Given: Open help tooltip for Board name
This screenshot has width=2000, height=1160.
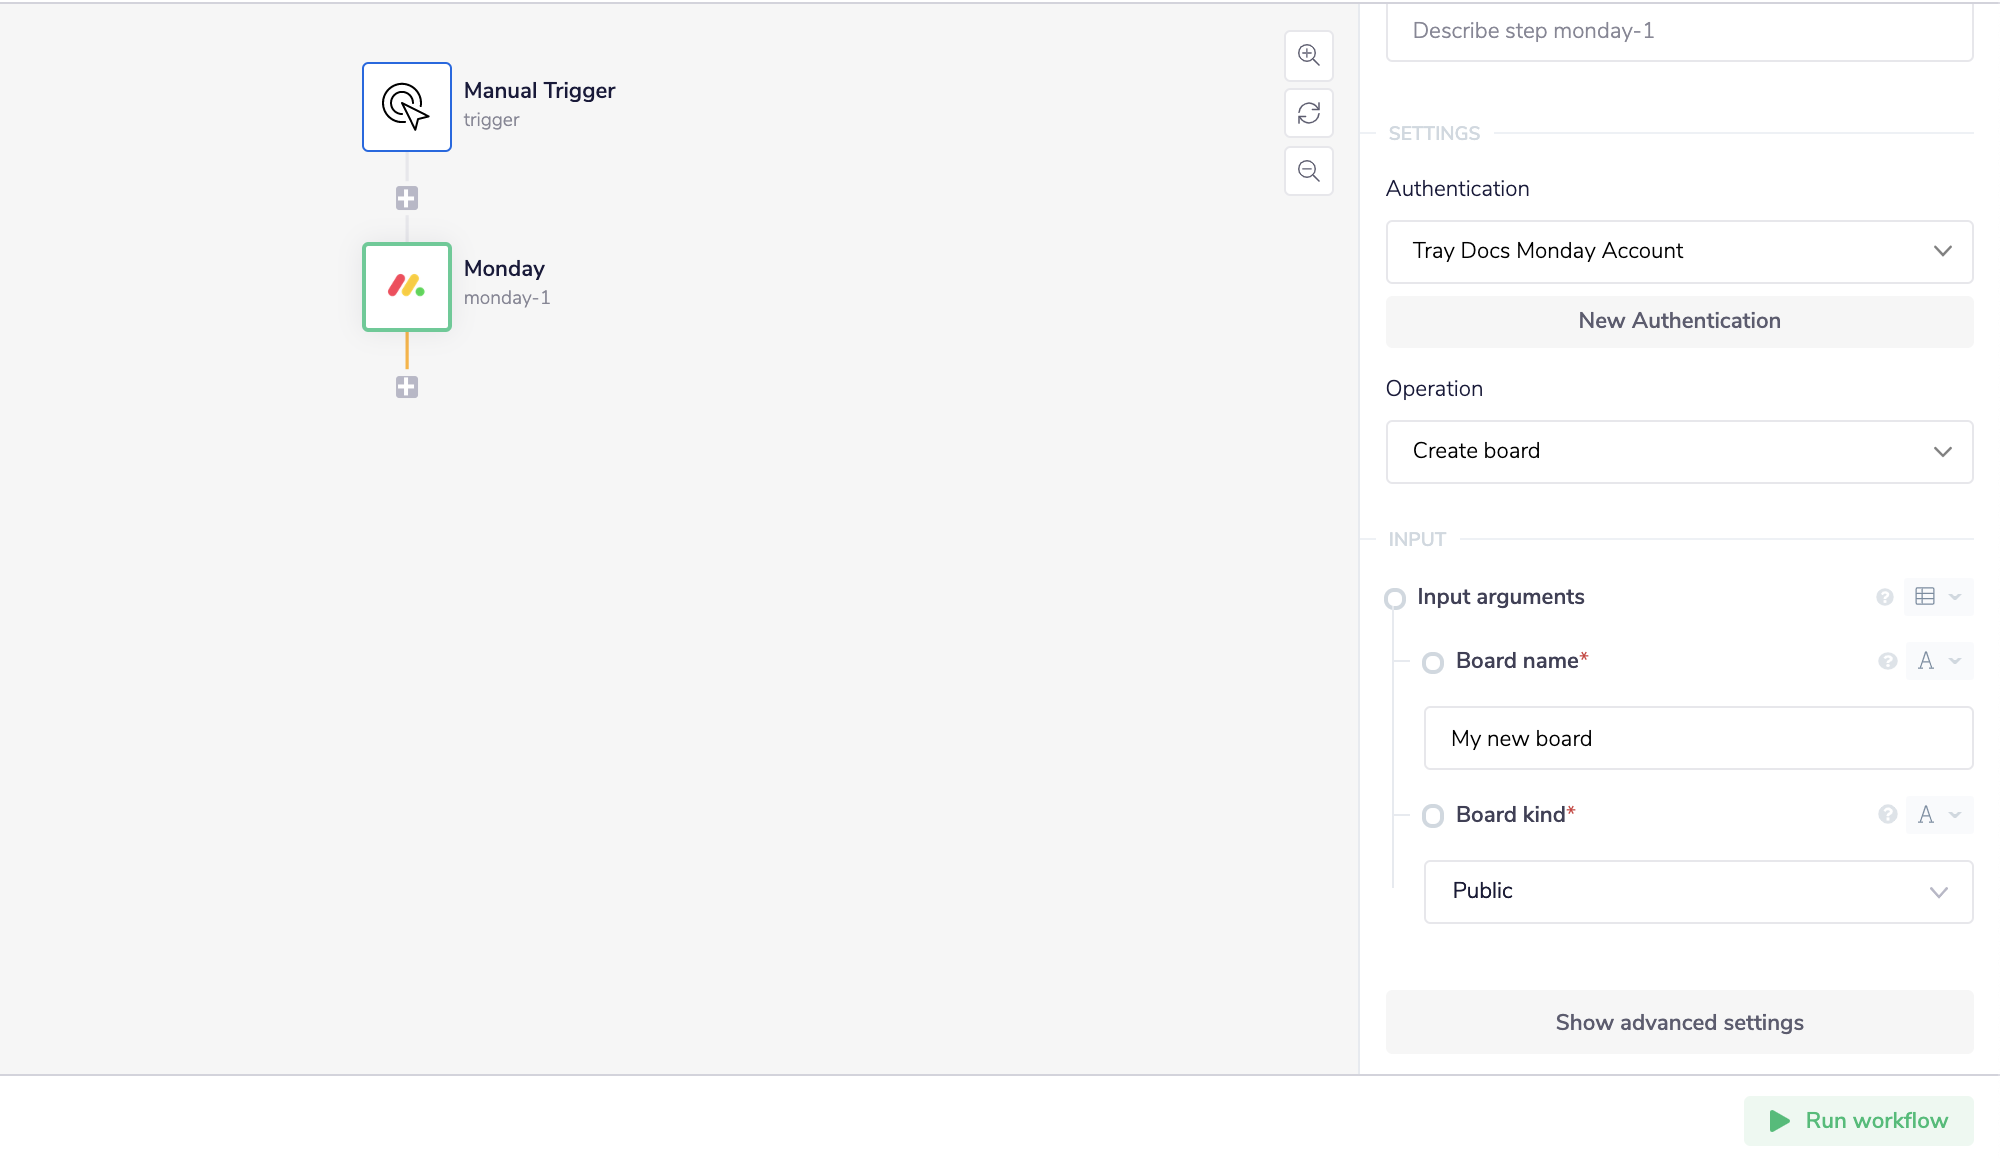Looking at the screenshot, I should point(1887,661).
